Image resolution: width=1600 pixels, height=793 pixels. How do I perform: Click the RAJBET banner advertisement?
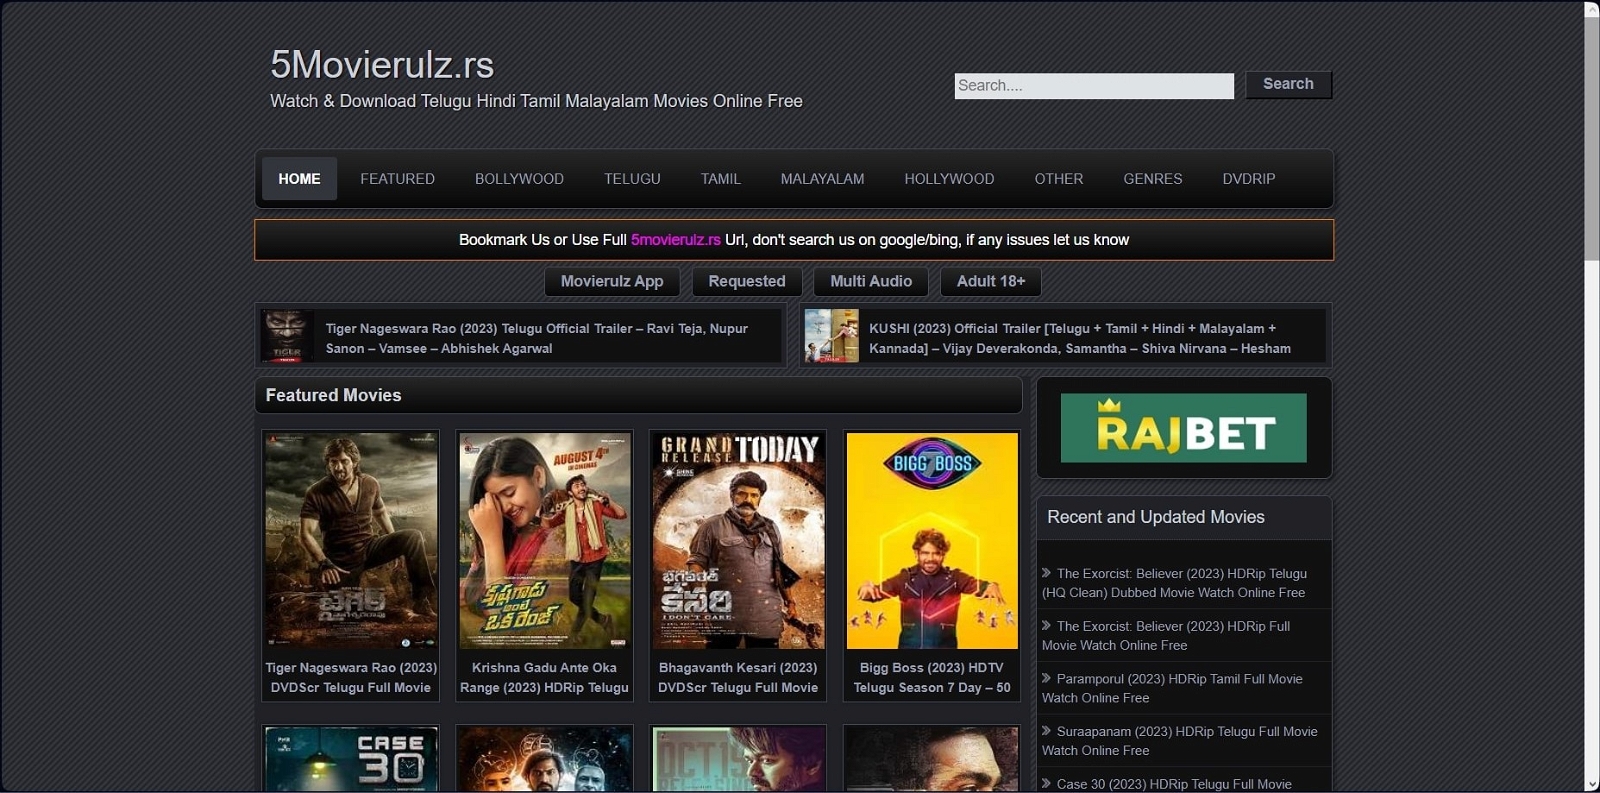pyautogui.click(x=1183, y=428)
